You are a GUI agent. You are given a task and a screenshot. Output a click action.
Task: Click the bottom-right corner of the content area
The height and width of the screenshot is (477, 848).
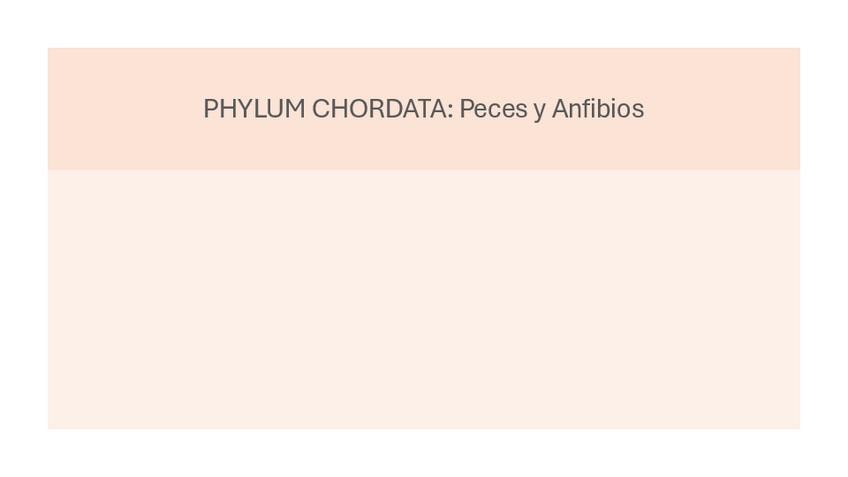tap(797, 426)
